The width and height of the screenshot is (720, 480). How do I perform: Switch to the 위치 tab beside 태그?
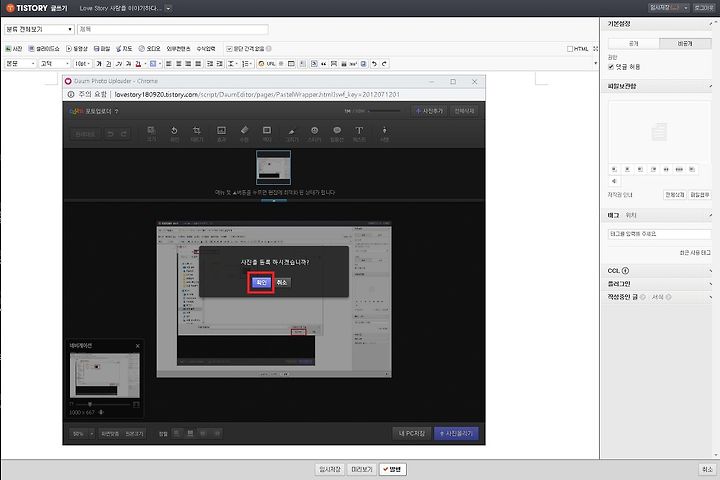(x=631, y=215)
